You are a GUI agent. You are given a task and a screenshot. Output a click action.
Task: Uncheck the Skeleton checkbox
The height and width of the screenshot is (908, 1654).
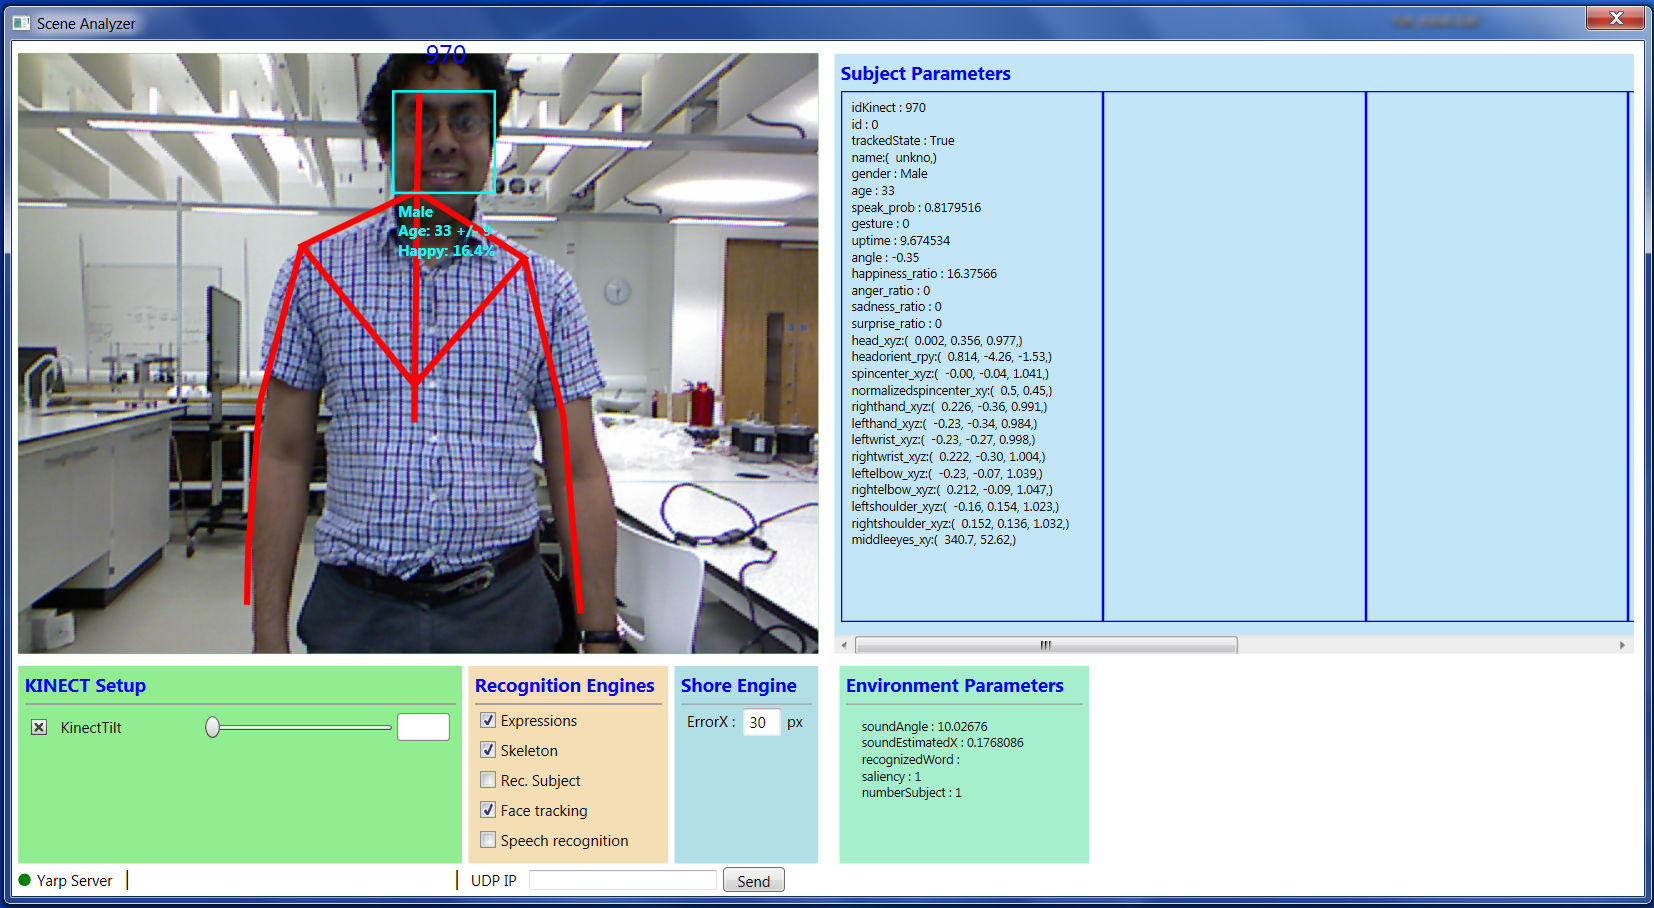(x=488, y=750)
